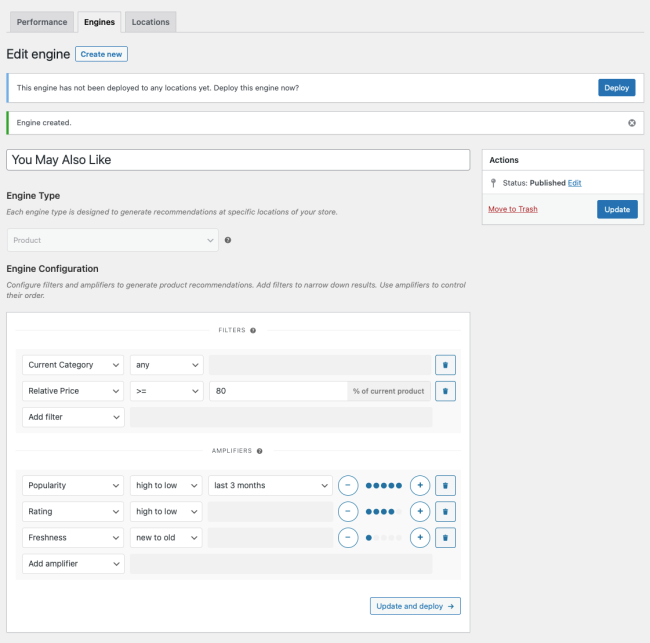
Task: Open the Locations tab
Action: tap(150, 21)
